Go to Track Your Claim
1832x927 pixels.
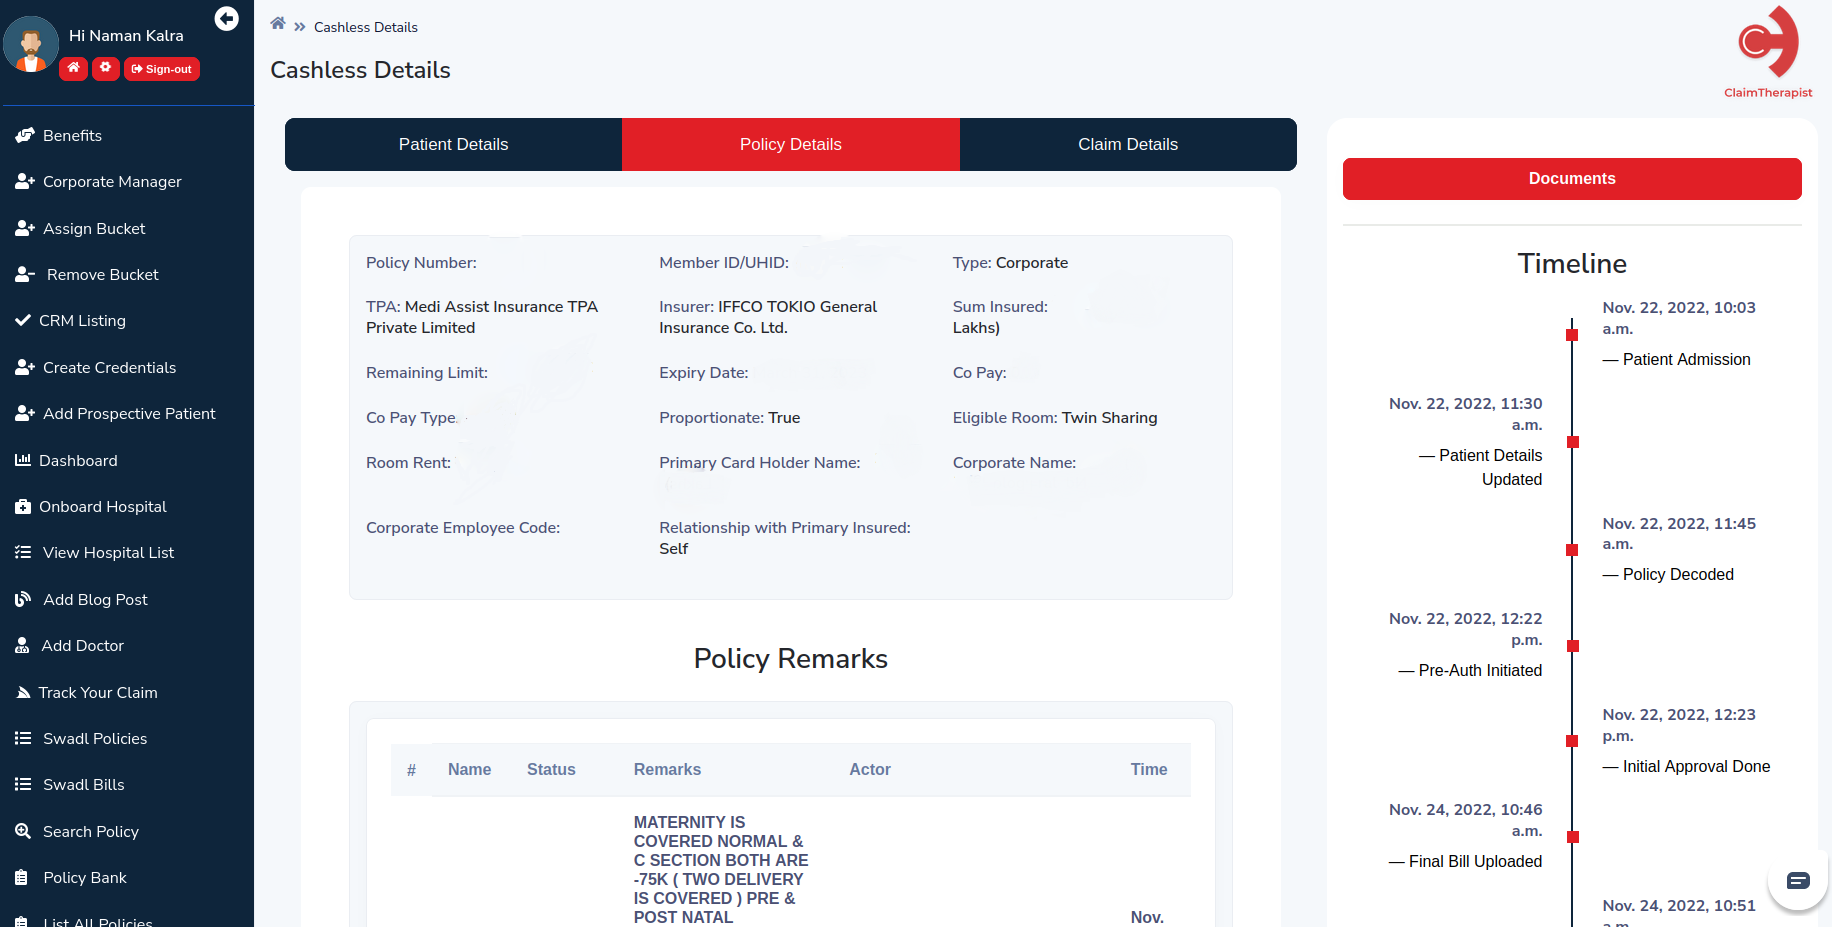click(x=98, y=693)
